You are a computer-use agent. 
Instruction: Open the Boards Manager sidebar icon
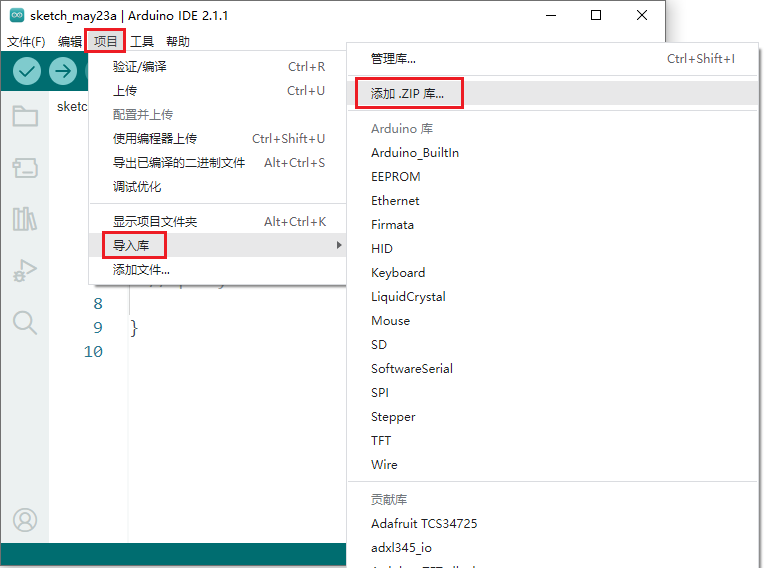click(25, 168)
